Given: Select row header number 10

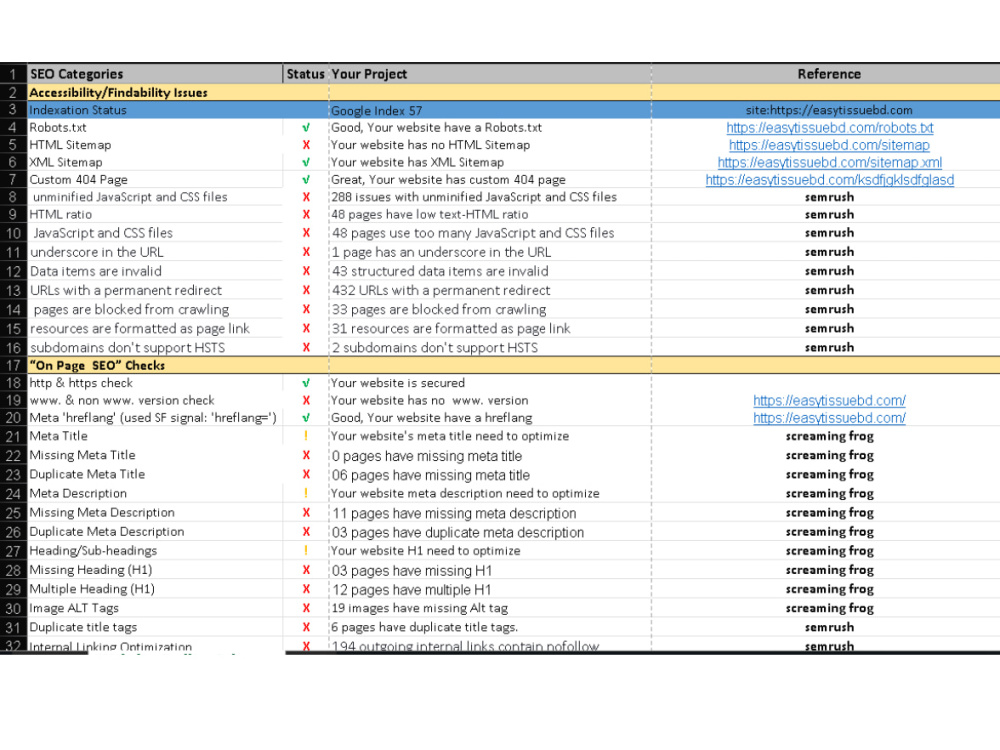Looking at the screenshot, I should pos(13,233).
